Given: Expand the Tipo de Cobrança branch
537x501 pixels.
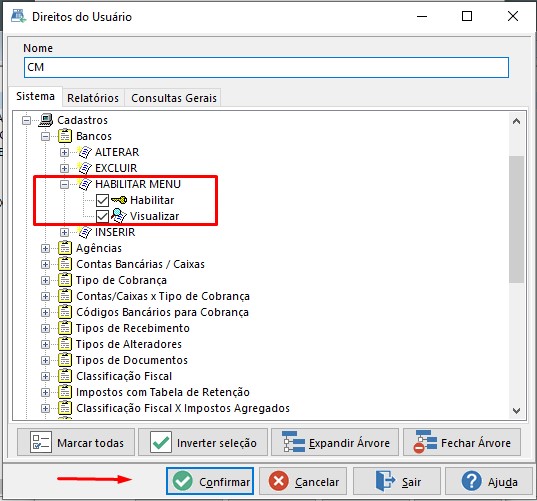Looking at the screenshot, I should 45,280.
